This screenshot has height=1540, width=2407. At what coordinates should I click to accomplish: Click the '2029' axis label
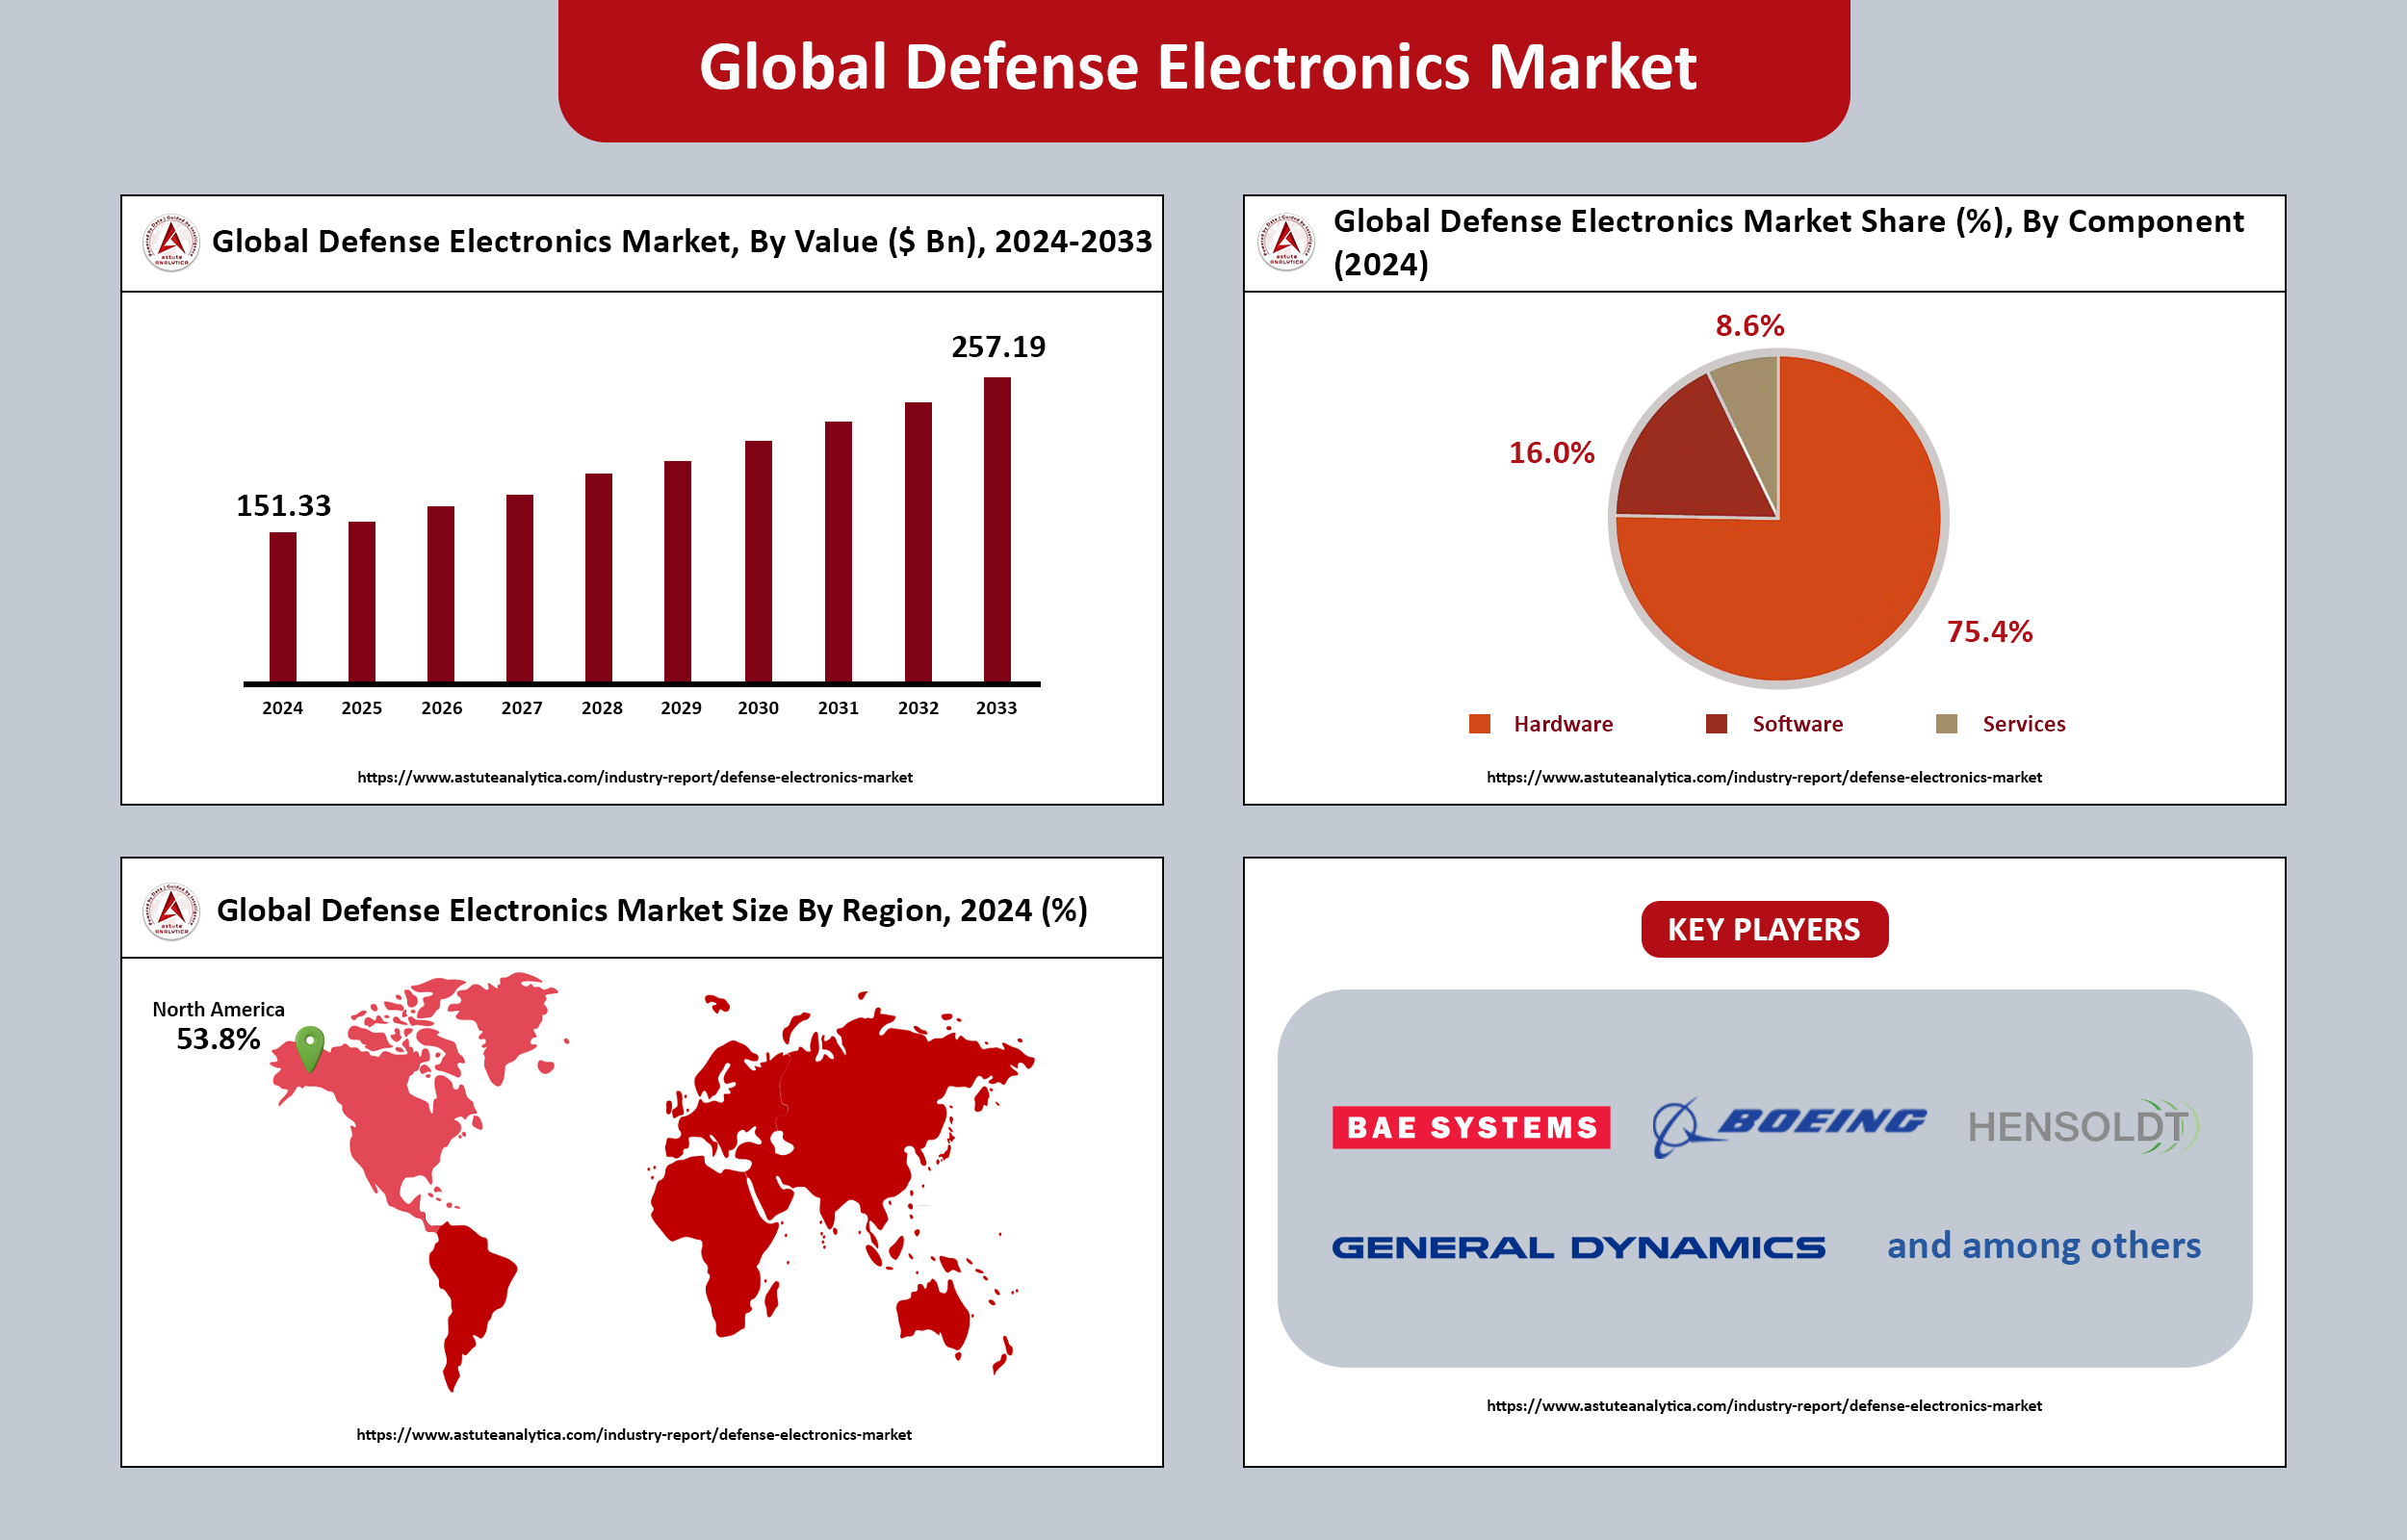681,708
